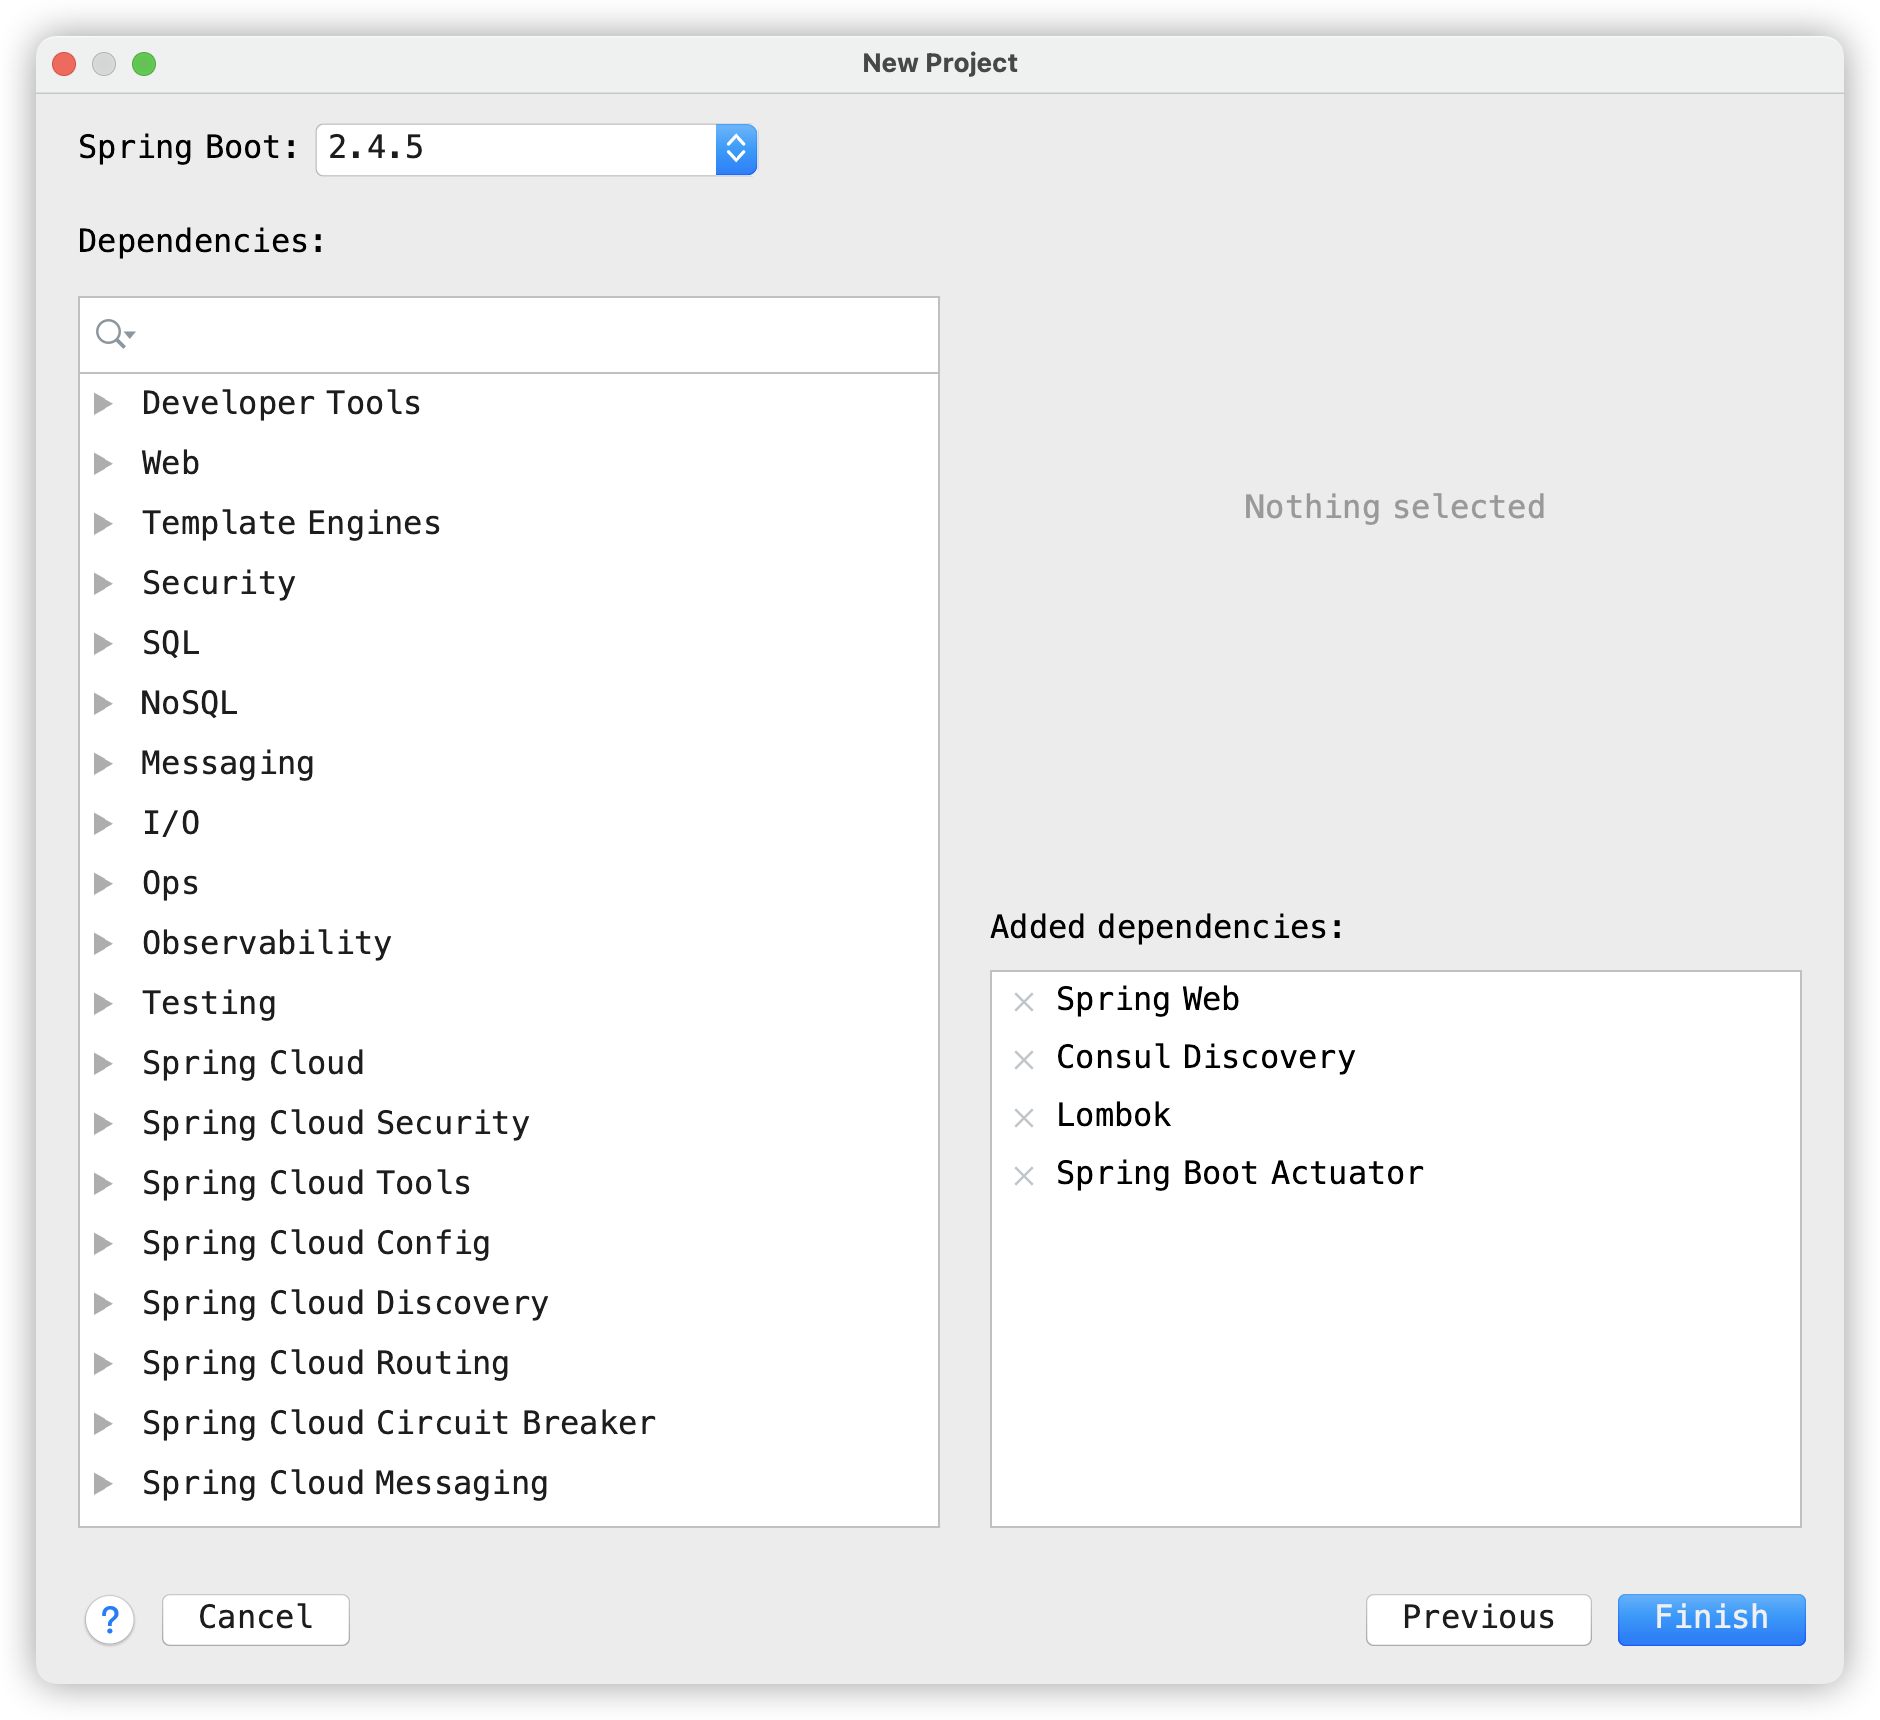Select the Spring Cloud Routing label

click(326, 1363)
